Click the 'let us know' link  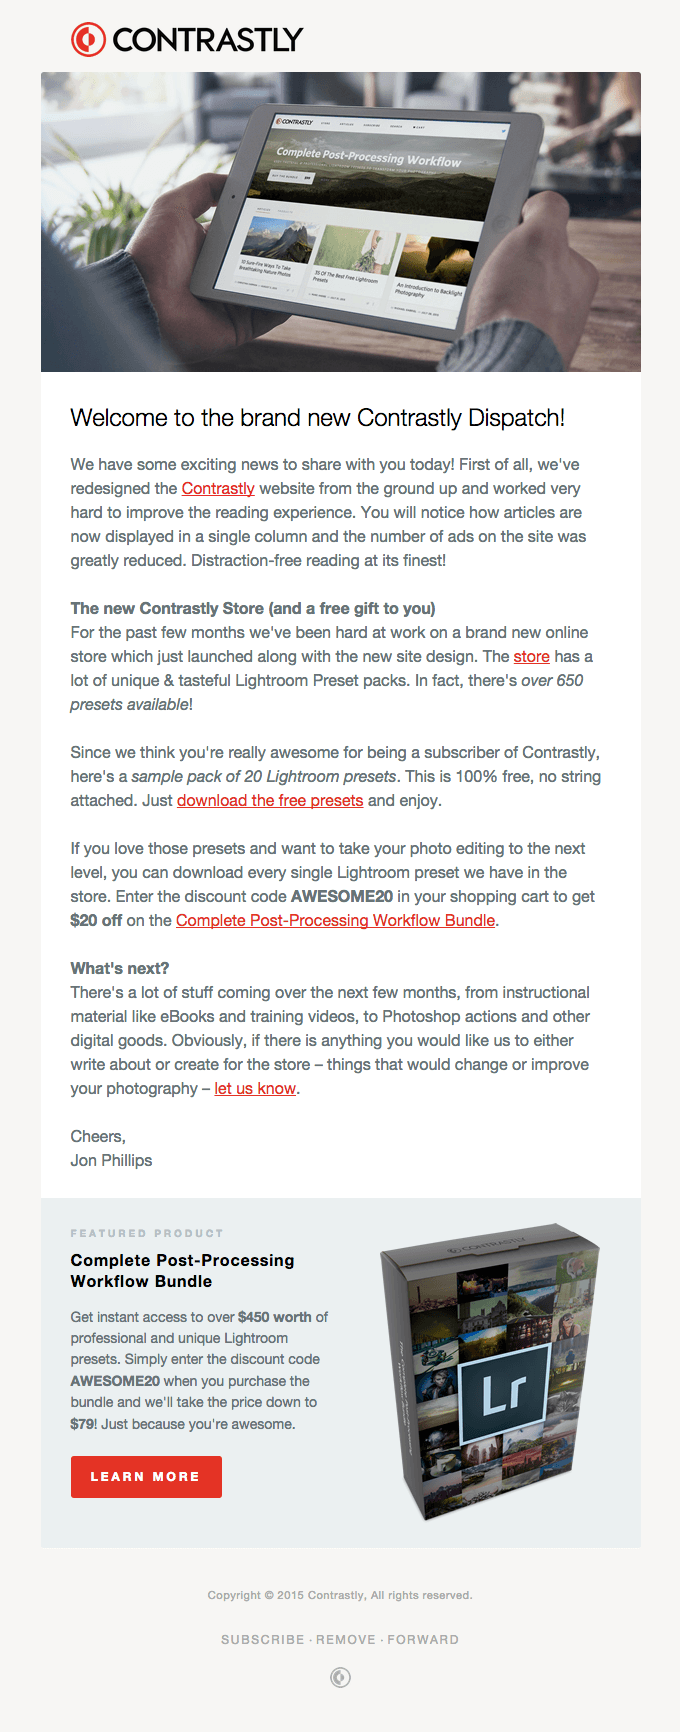click(255, 1088)
